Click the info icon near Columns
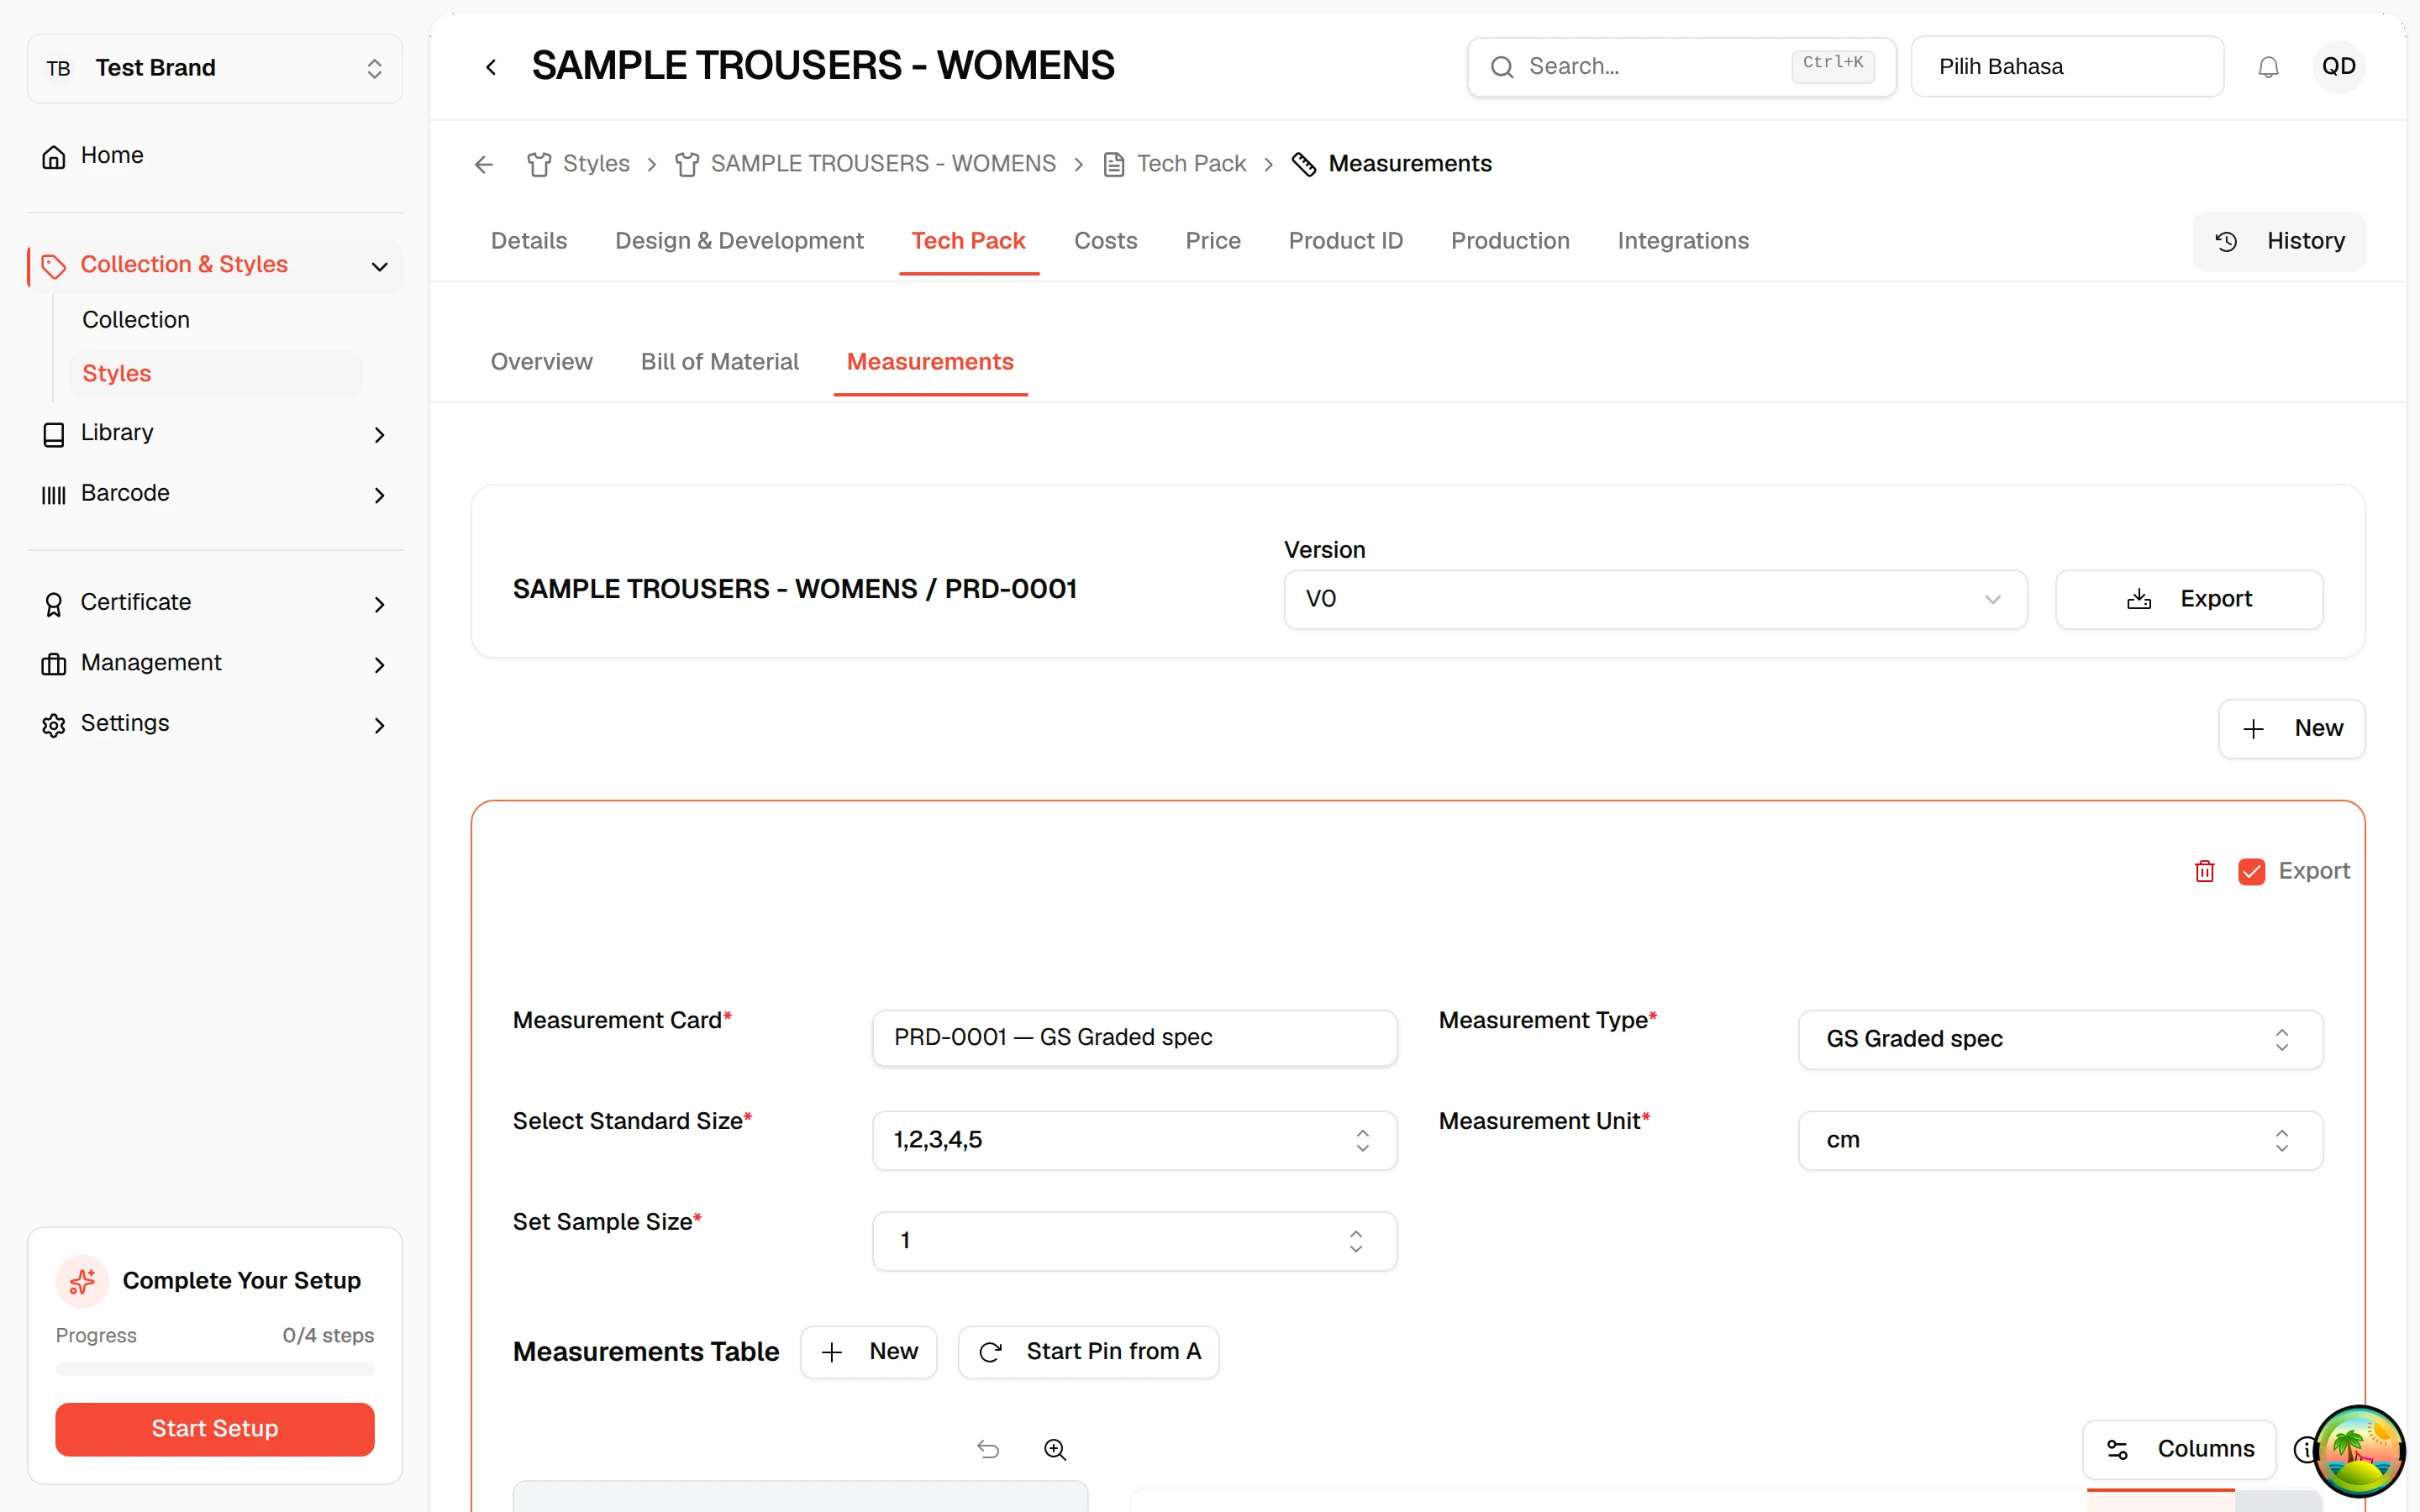The height and width of the screenshot is (1512, 2420). pyautogui.click(x=2303, y=1449)
